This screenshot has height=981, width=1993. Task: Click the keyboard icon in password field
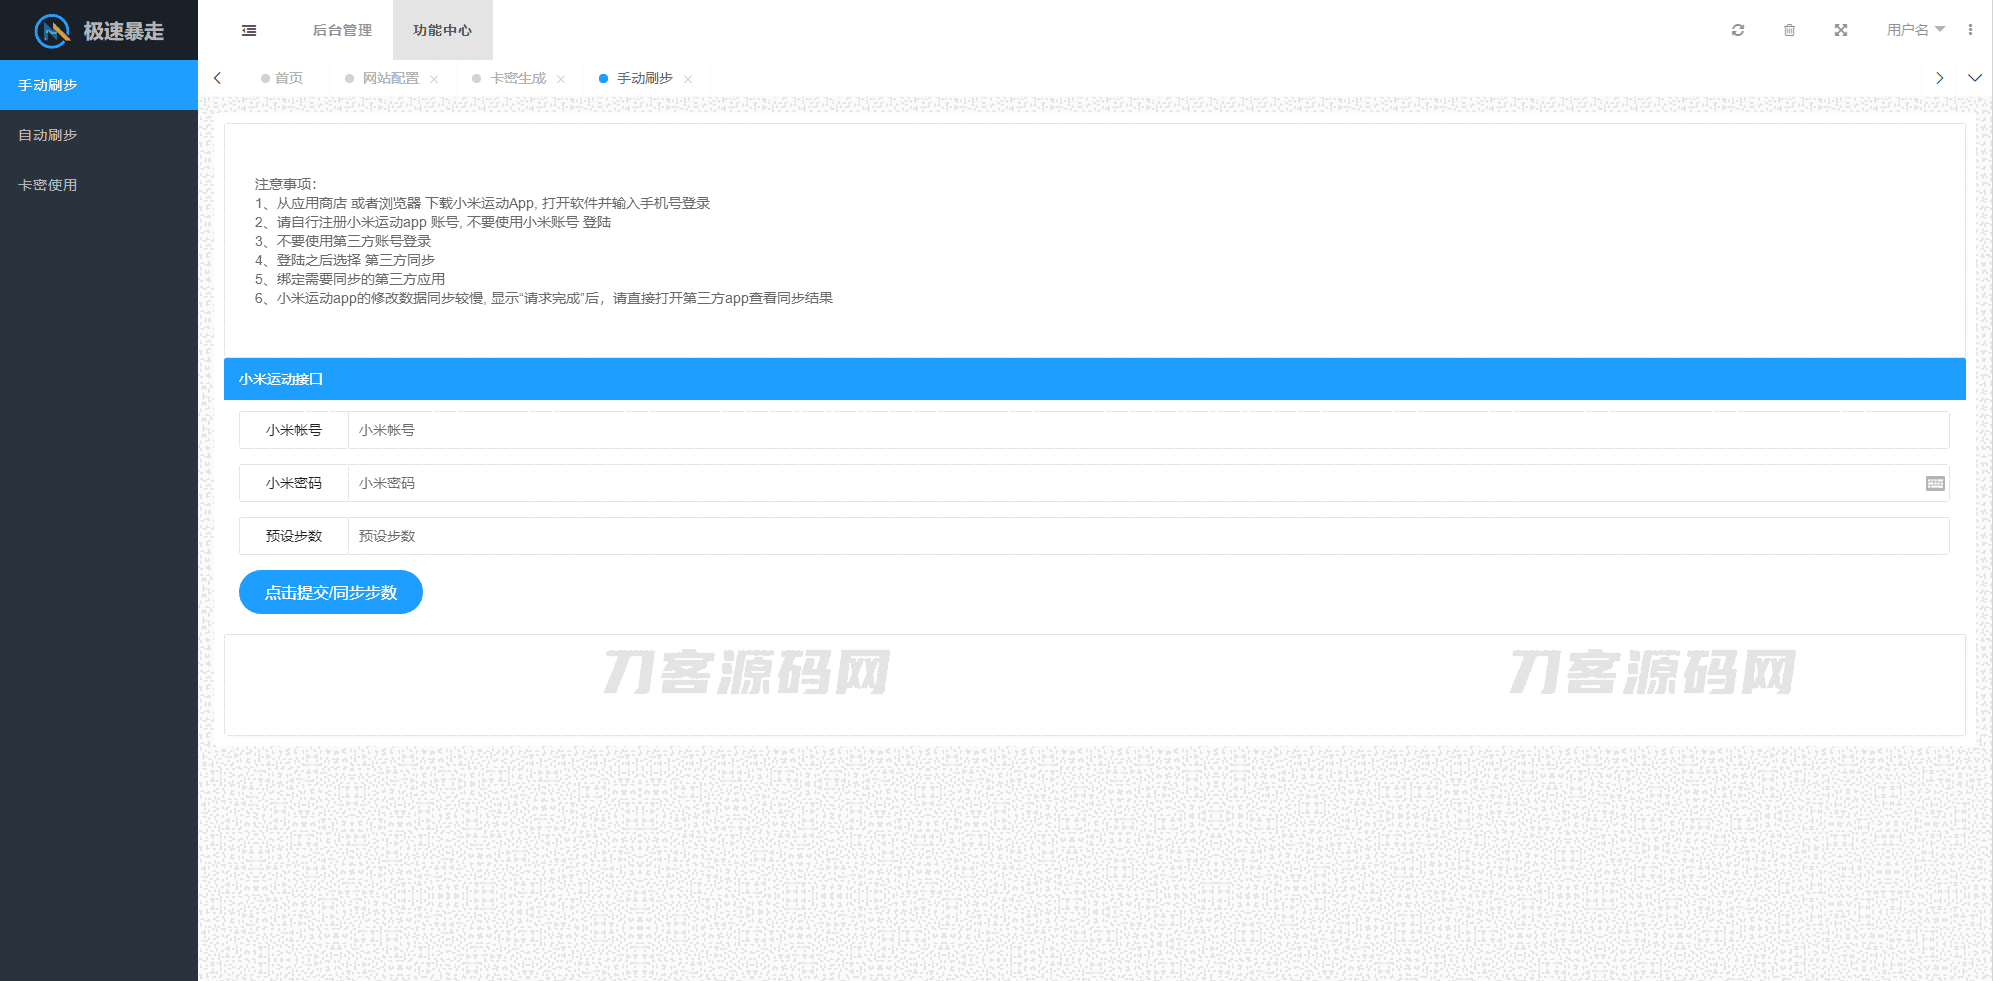[x=1935, y=483]
